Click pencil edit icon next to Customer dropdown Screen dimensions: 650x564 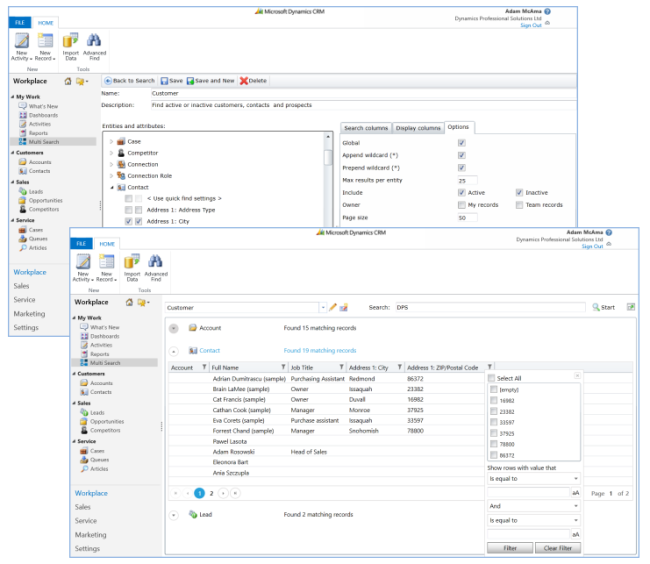pos(332,307)
